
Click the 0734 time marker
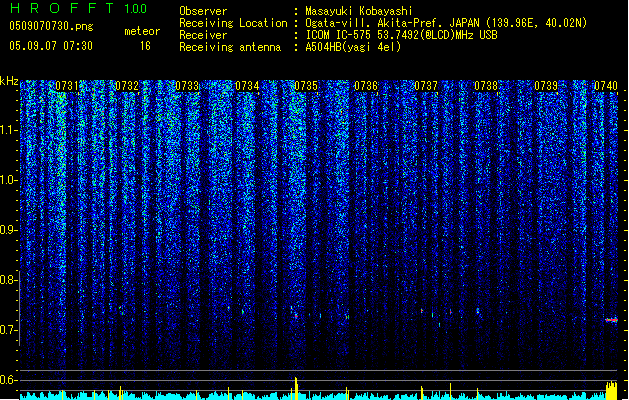[x=247, y=86]
